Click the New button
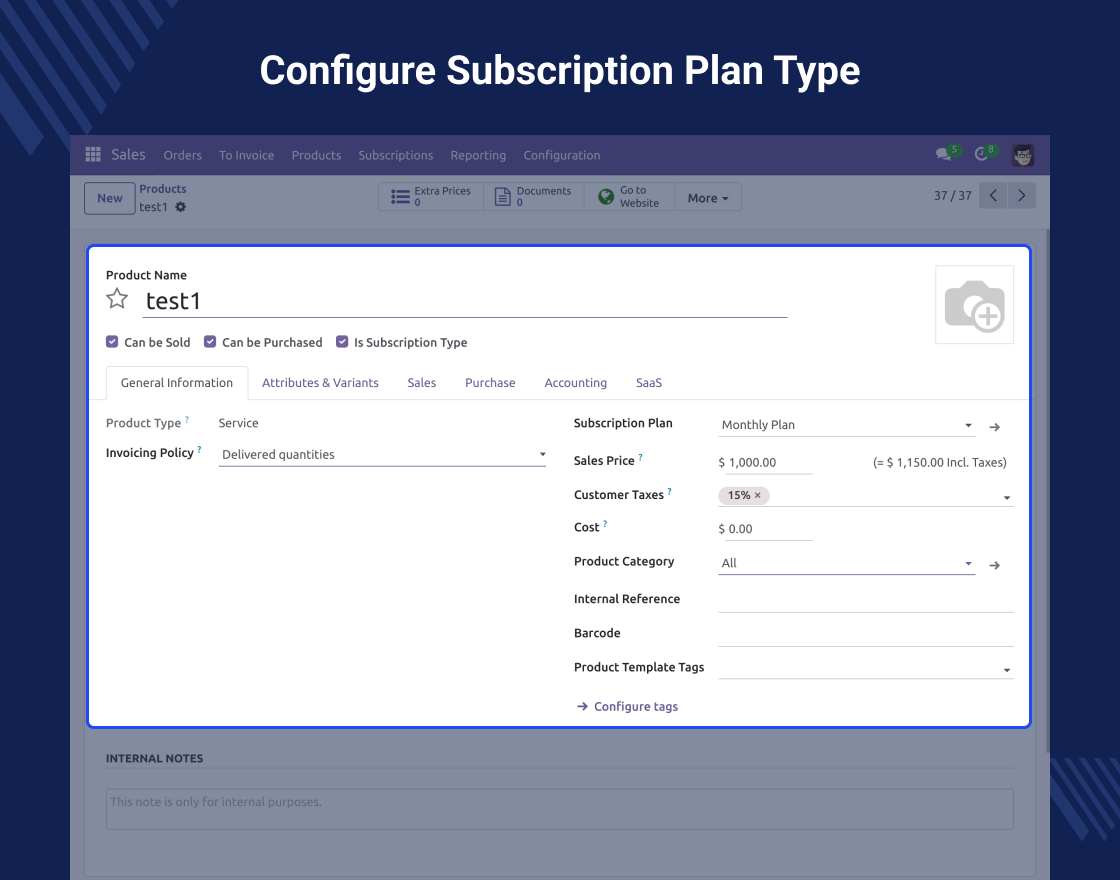 point(110,198)
